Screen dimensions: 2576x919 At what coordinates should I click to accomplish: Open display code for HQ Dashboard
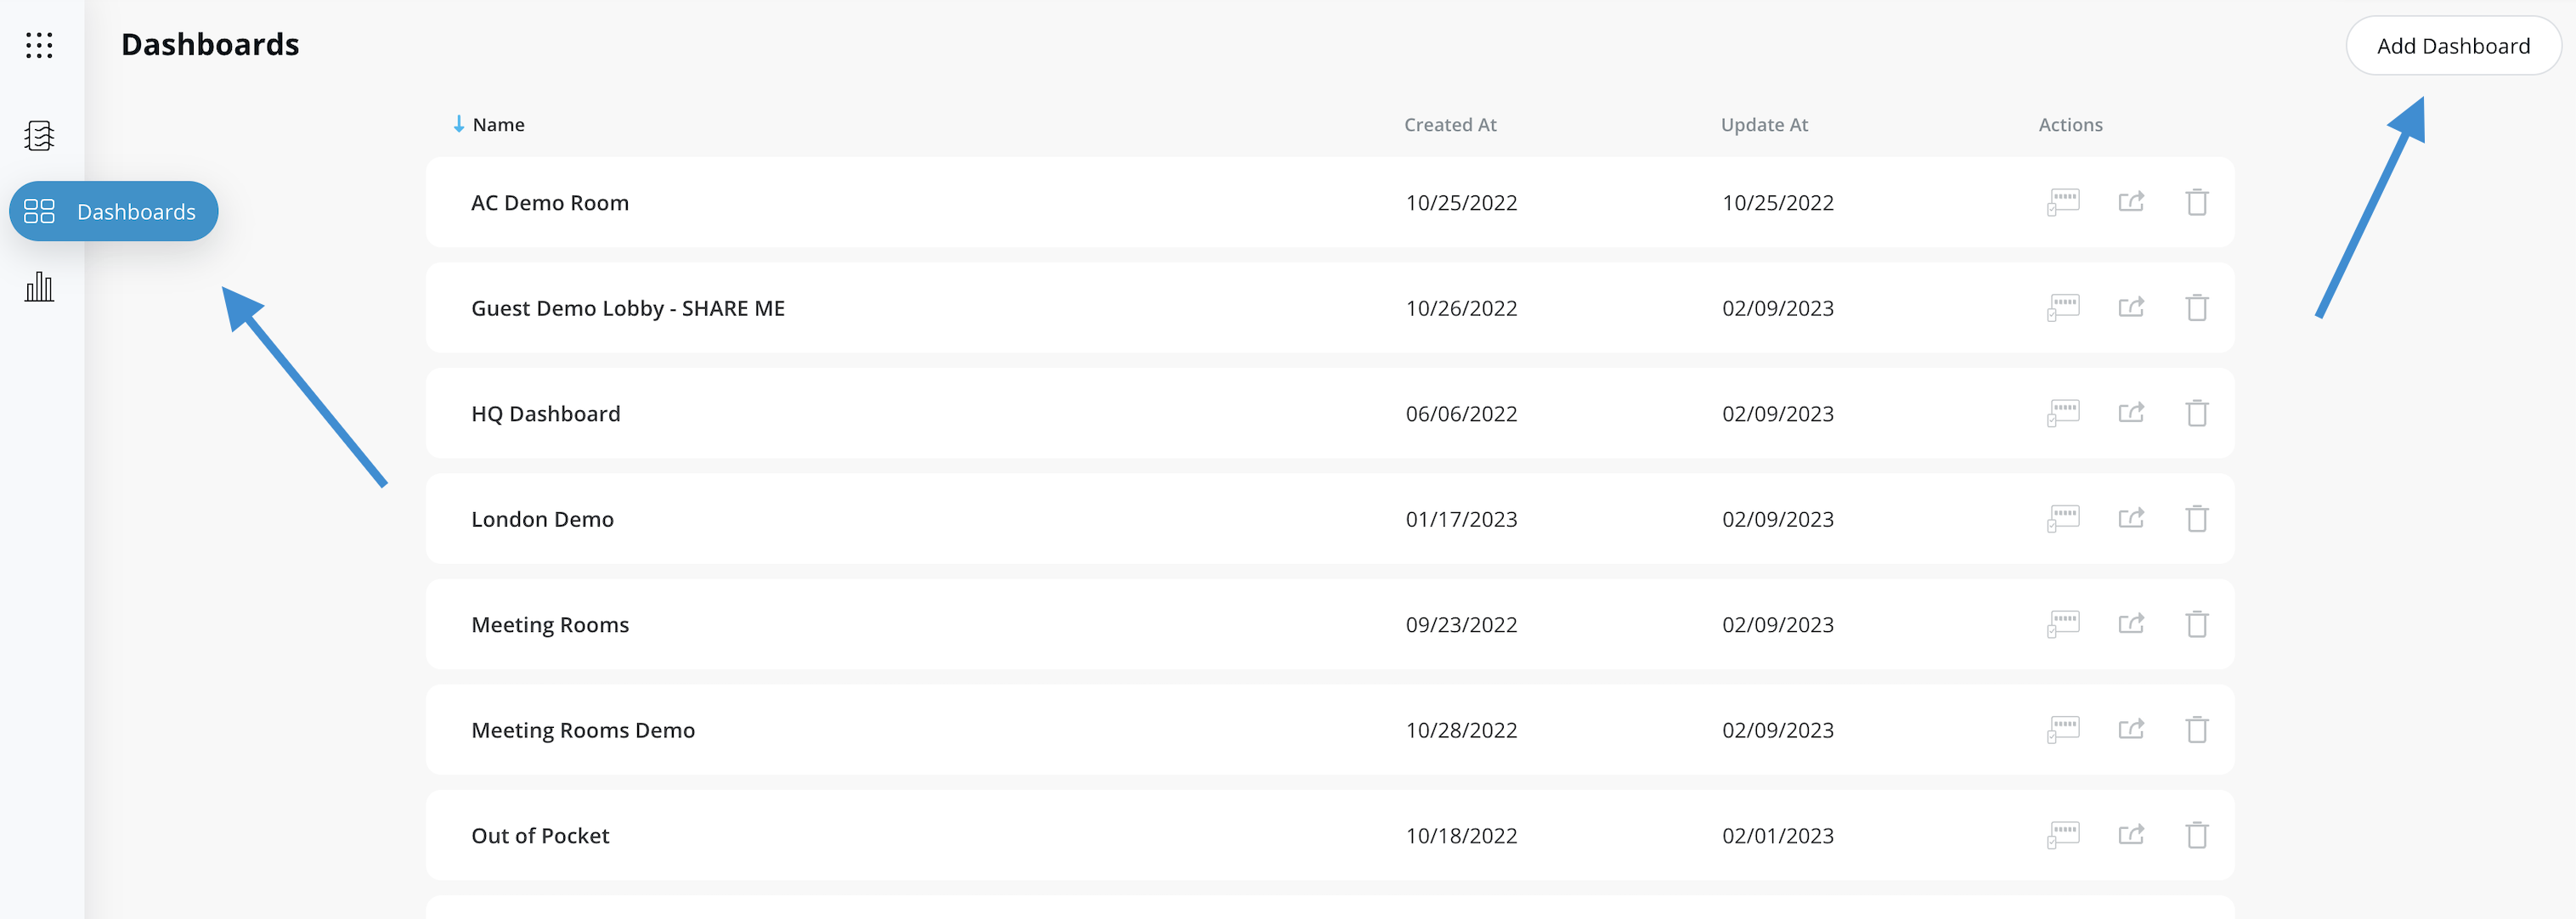(x=2063, y=413)
